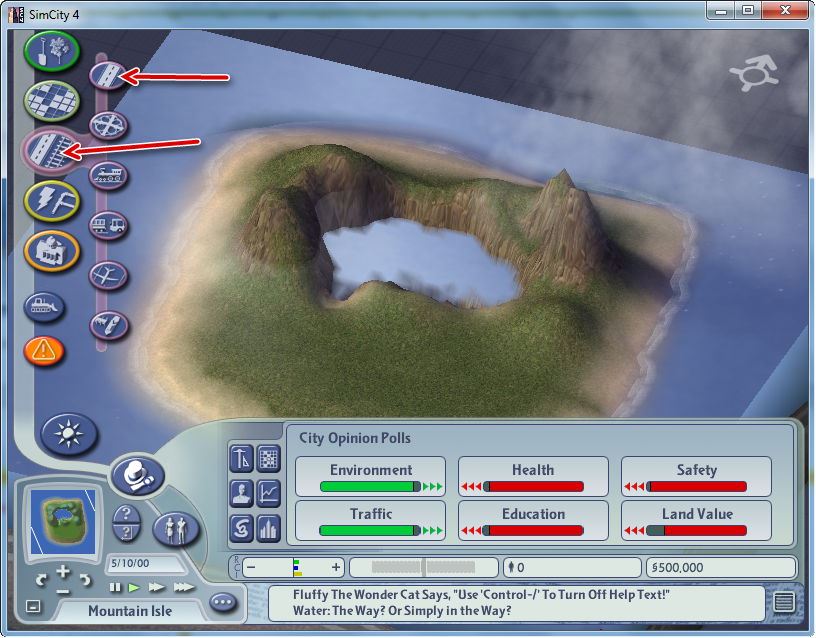Maximize the SimCity 4 window
816x638 pixels.
[x=748, y=10]
